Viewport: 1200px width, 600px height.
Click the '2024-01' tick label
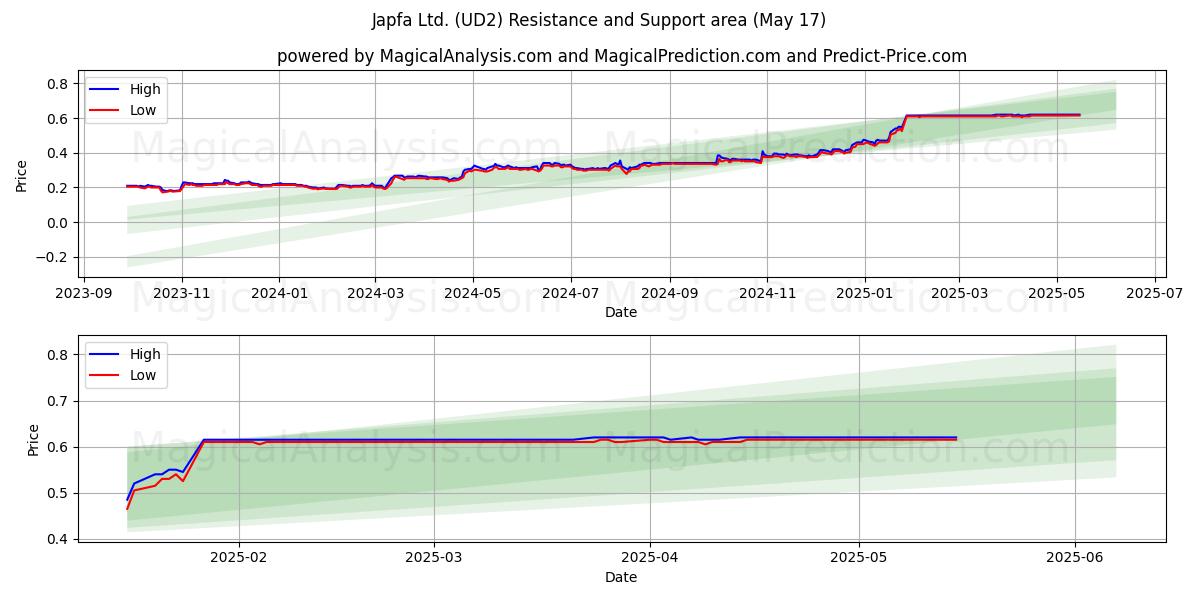[278, 293]
